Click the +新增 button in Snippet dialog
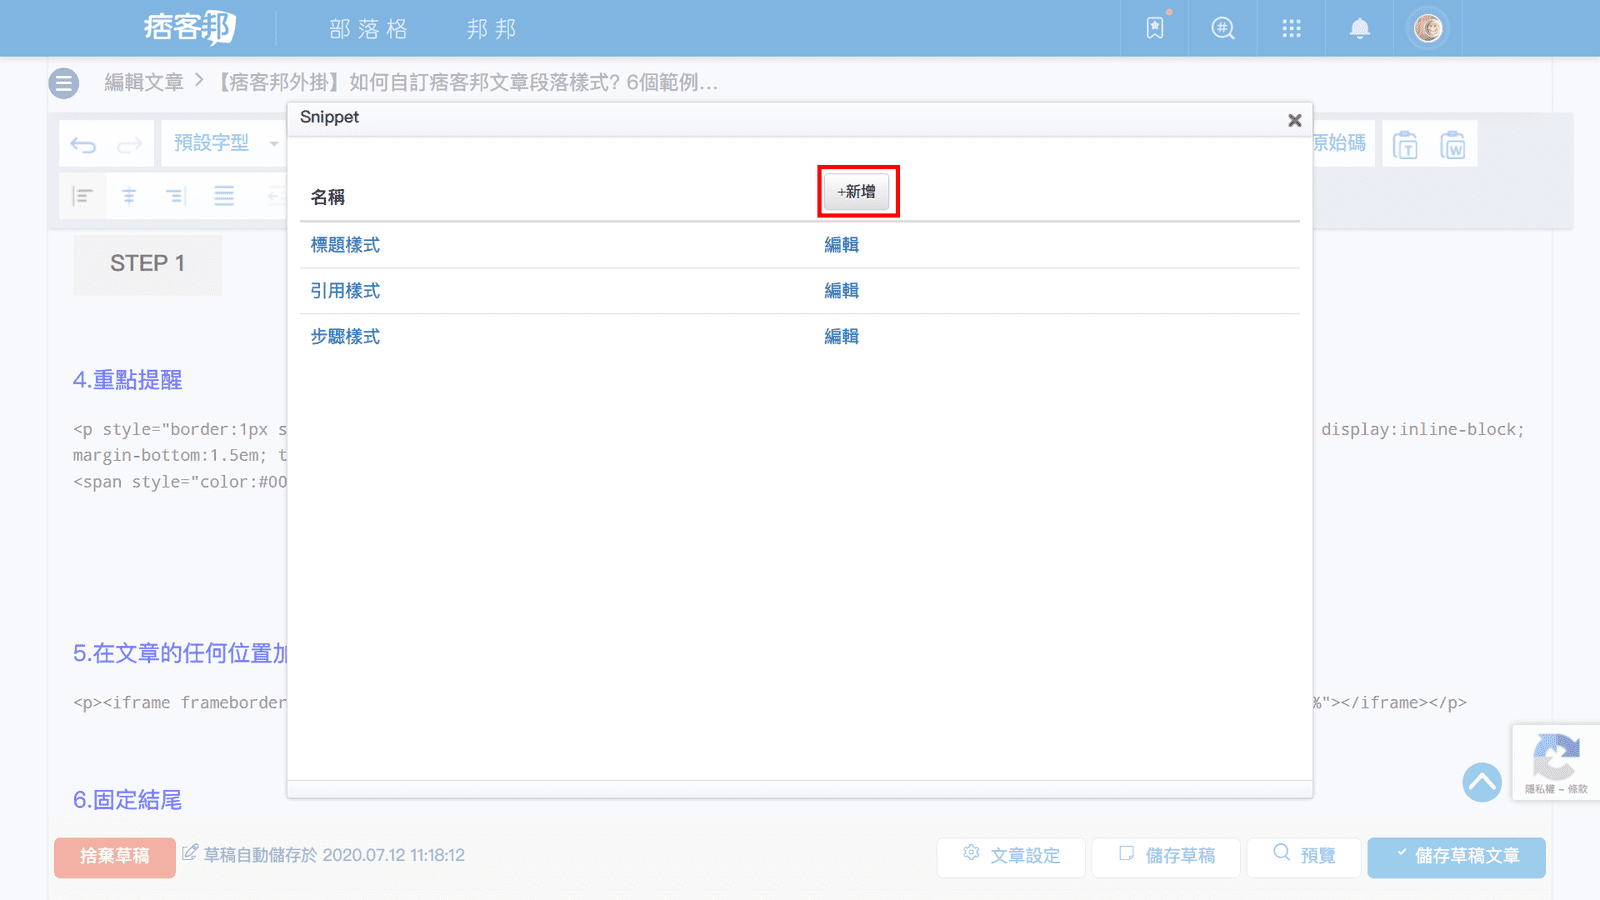 tap(857, 191)
